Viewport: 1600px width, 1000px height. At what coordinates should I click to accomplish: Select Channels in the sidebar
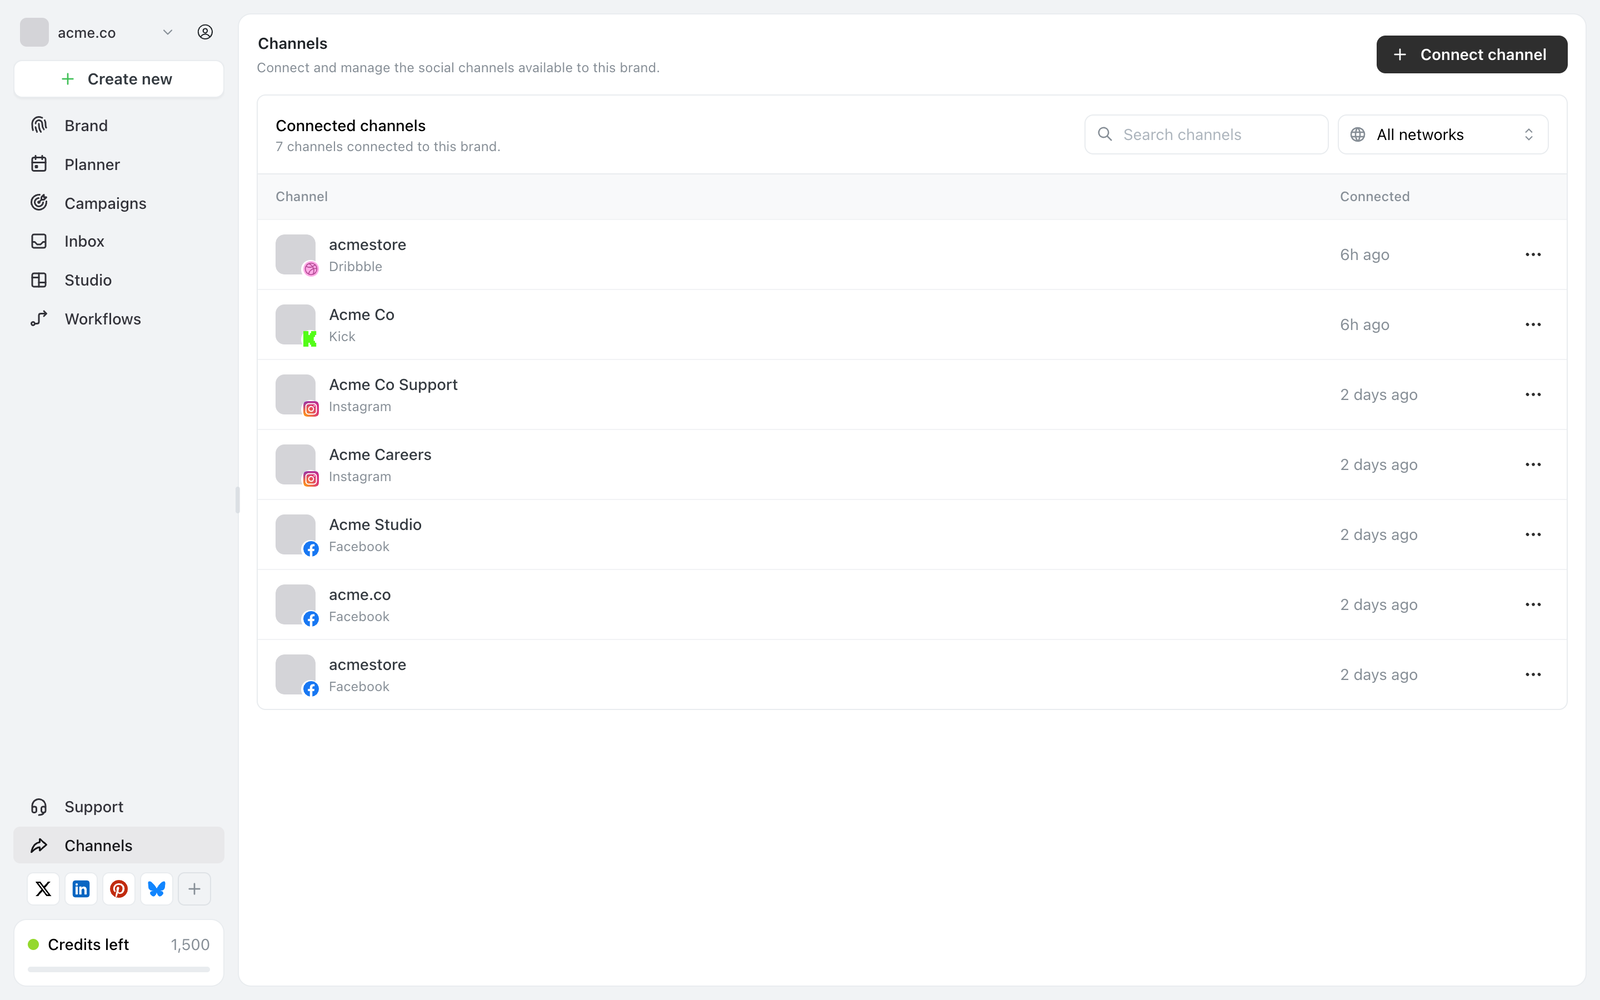pos(119,845)
